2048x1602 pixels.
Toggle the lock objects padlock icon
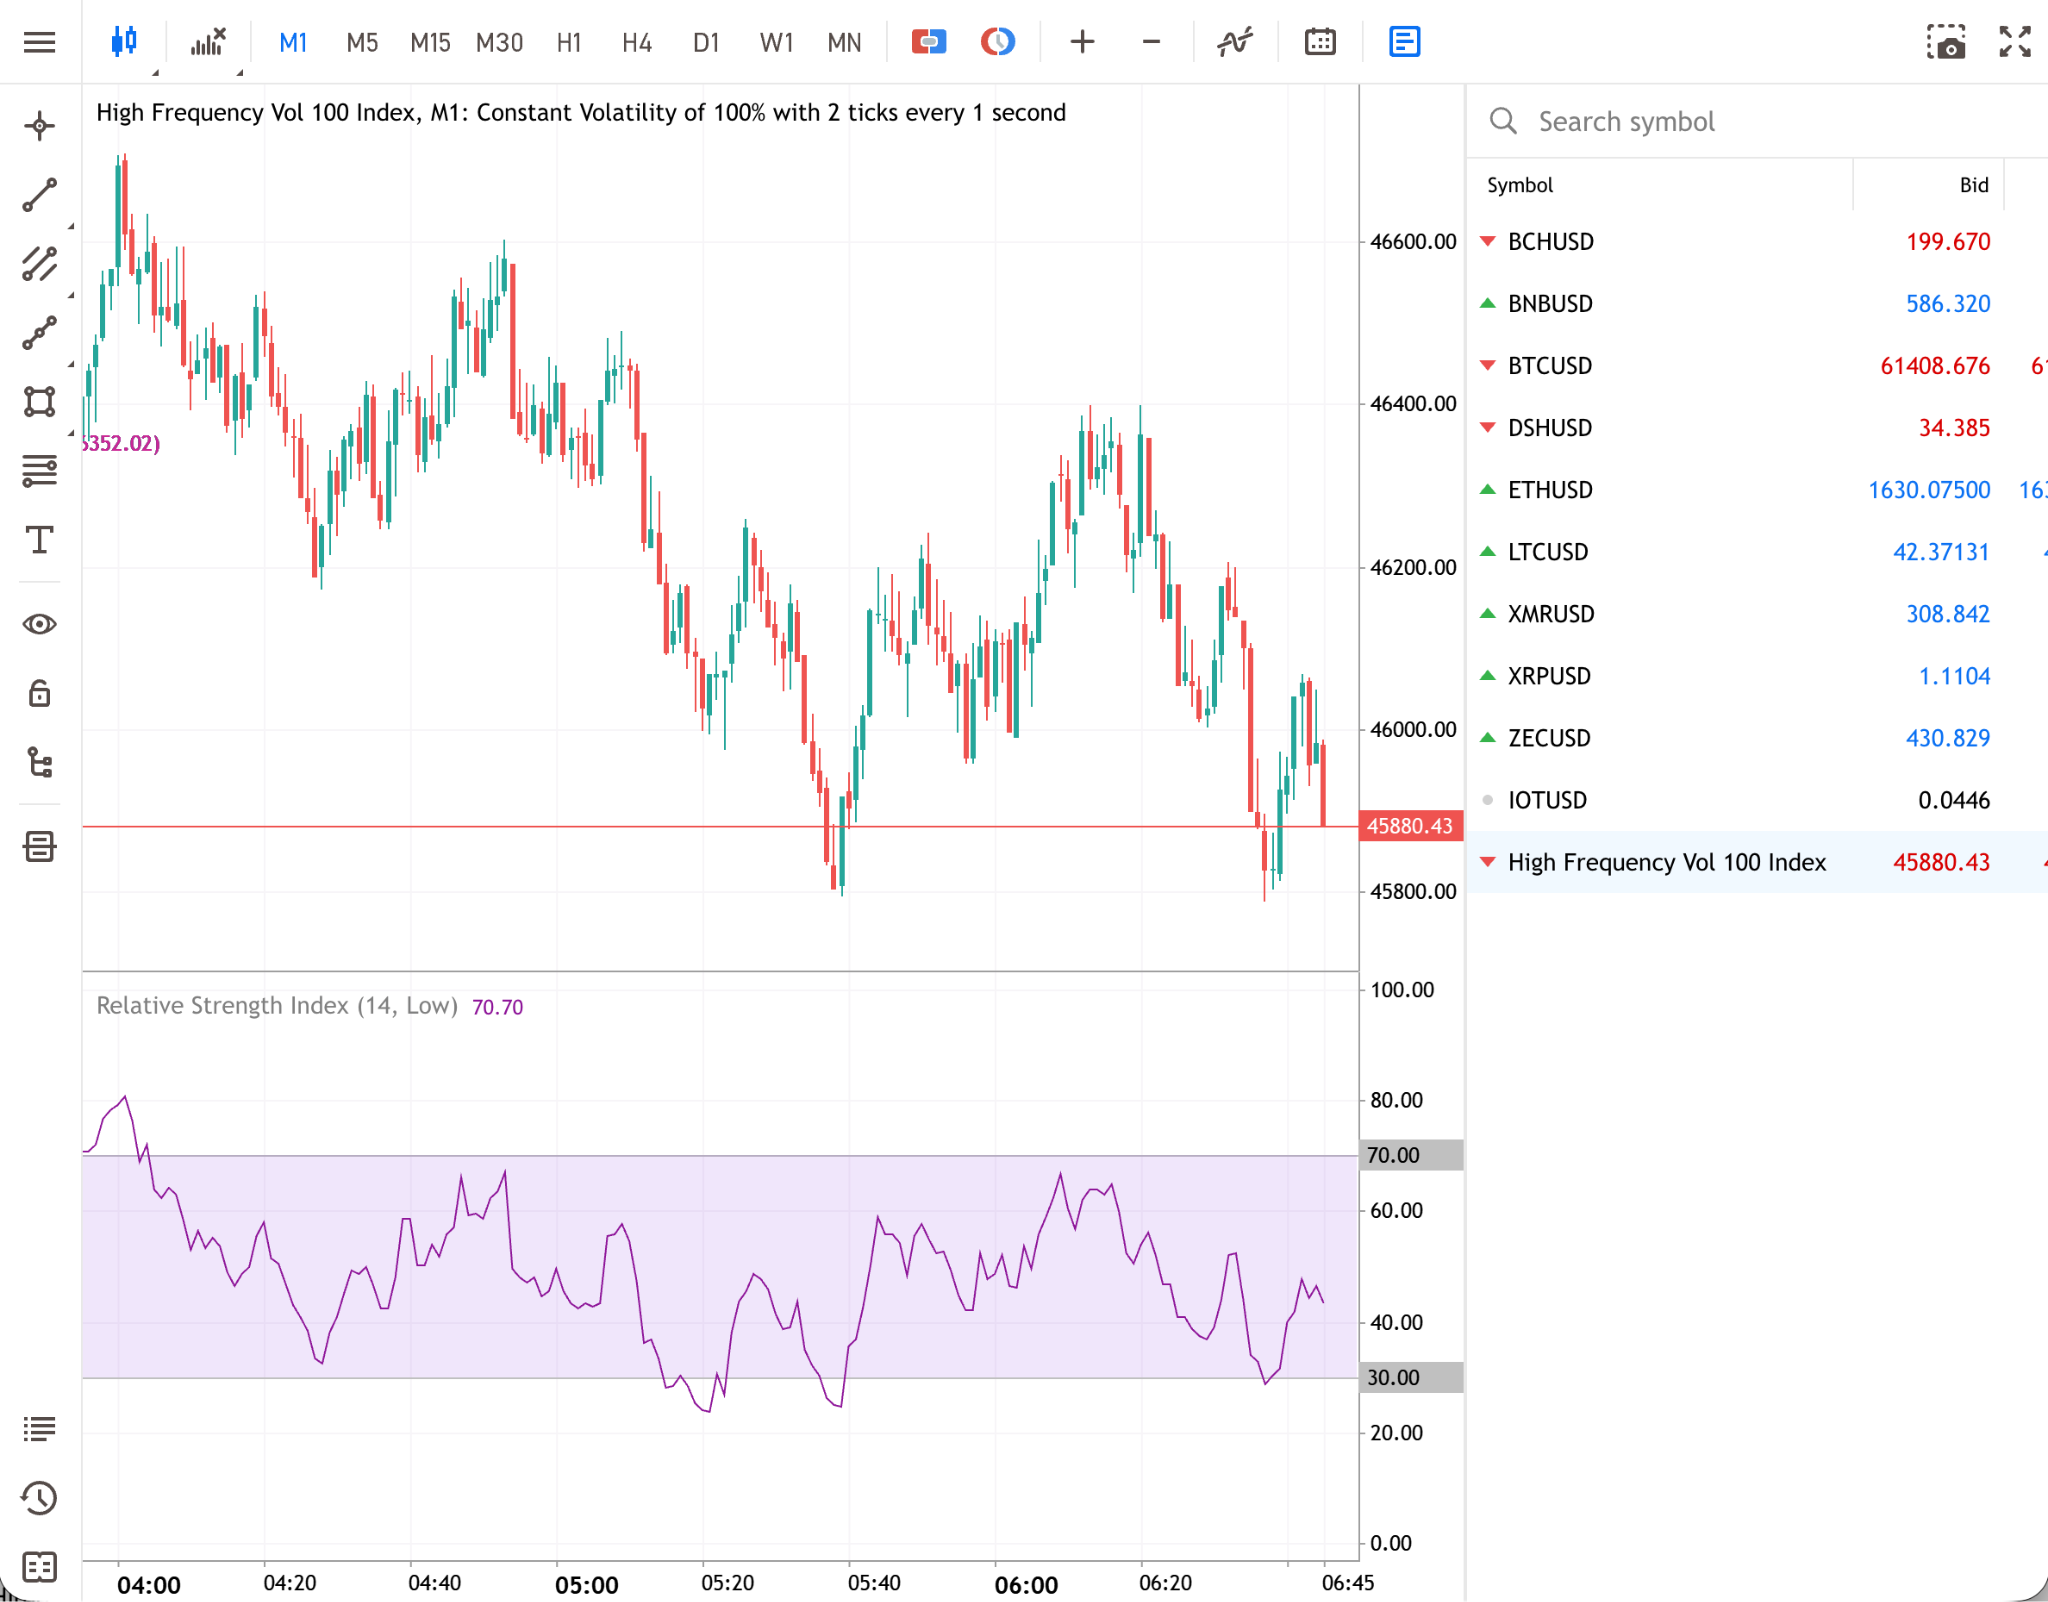tap(40, 693)
